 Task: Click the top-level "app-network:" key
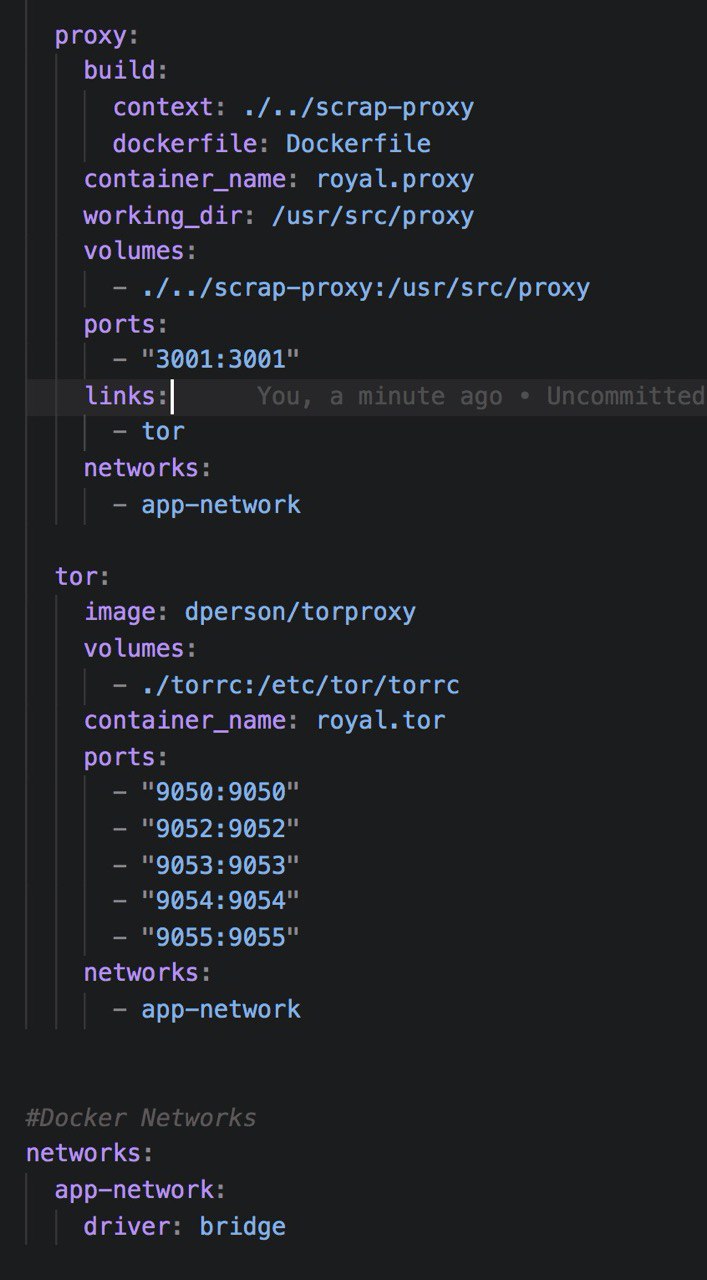pyautogui.click(x=141, y=1189)
